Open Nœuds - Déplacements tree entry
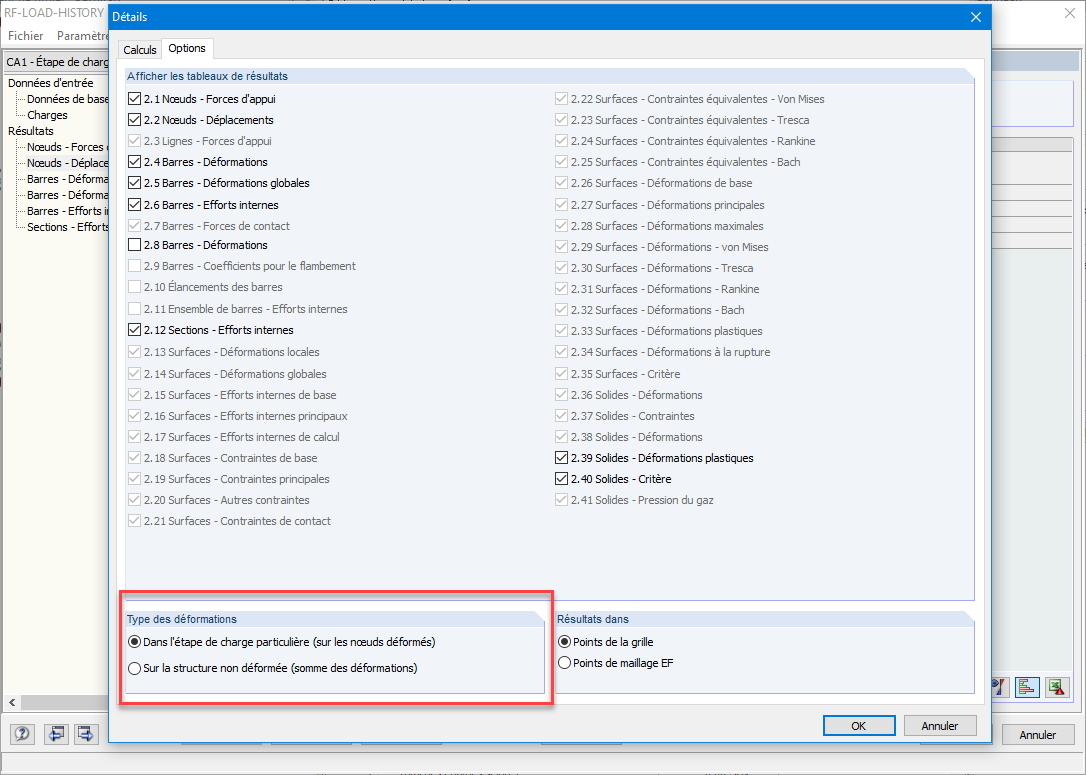Screen dimensions: 1086x775 coord(68,163)
